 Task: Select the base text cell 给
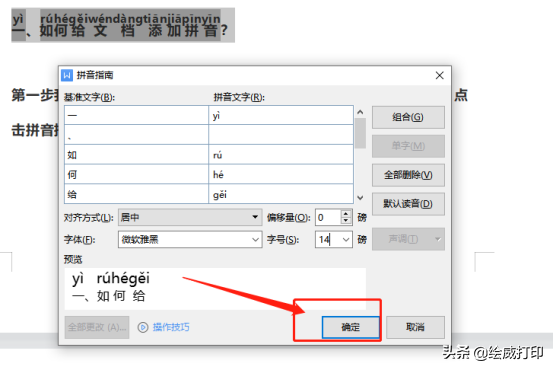[x=136, y=194]
